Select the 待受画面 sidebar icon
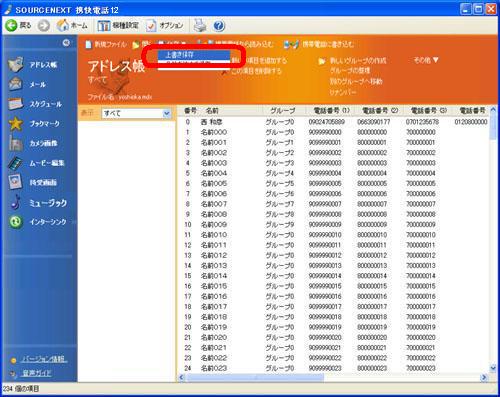Image resolution: width=500 pixels, height=397 pixels. click(x=16, y=182)
